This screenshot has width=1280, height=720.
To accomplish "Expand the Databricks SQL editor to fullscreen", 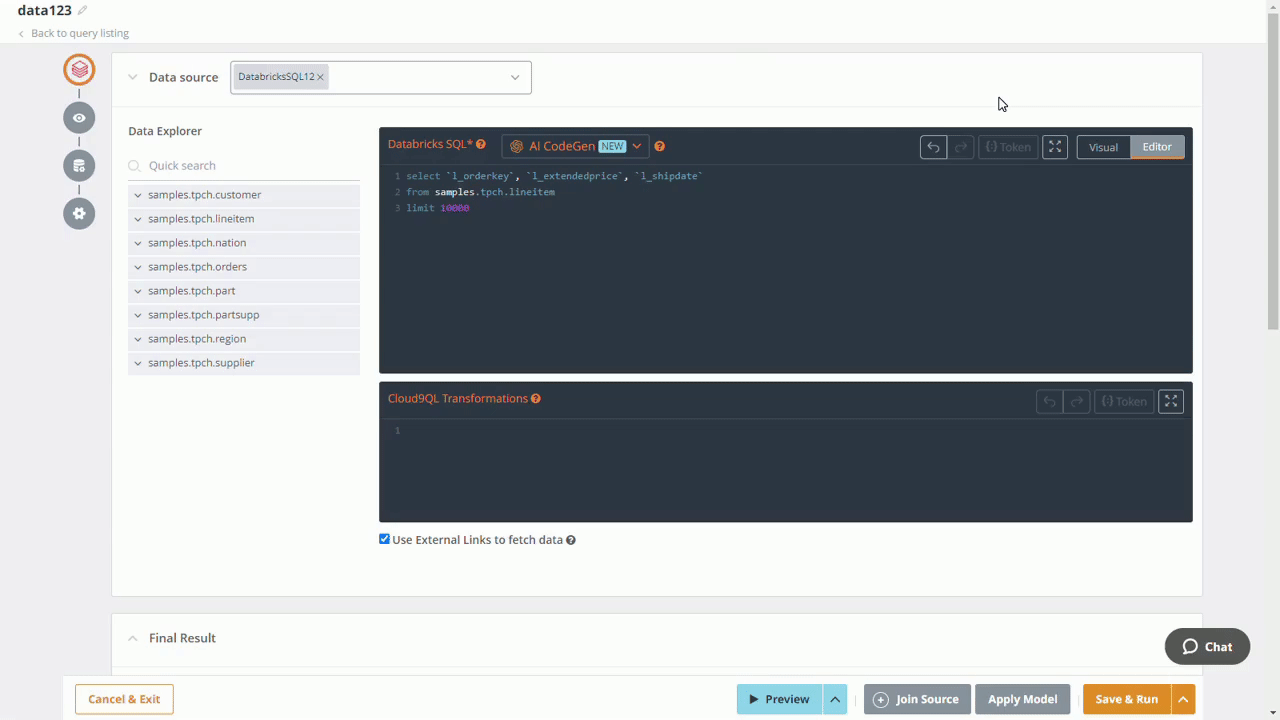I will coord(1055,147).
